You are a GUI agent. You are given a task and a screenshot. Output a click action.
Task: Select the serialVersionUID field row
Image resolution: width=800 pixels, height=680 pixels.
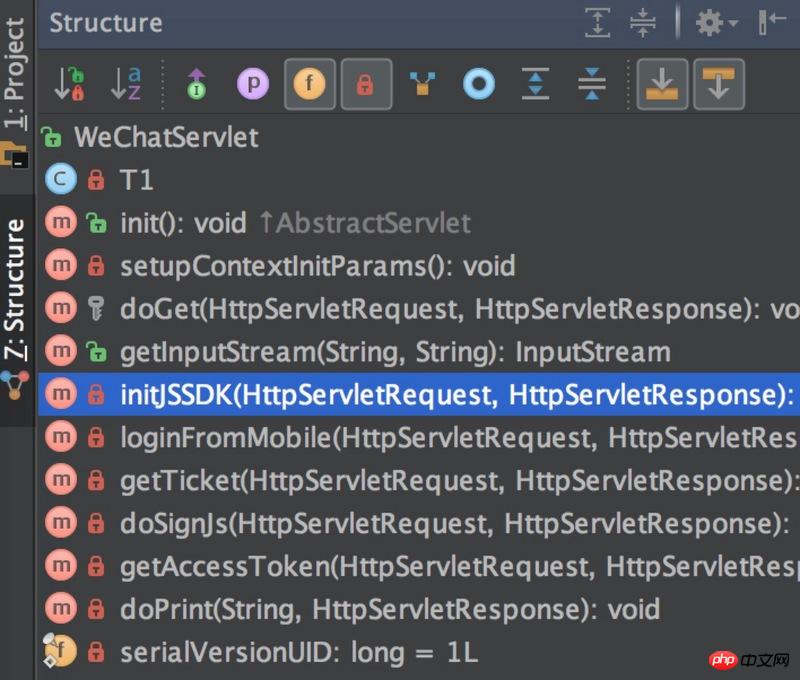pyautogui.click(x=419, y=651)
